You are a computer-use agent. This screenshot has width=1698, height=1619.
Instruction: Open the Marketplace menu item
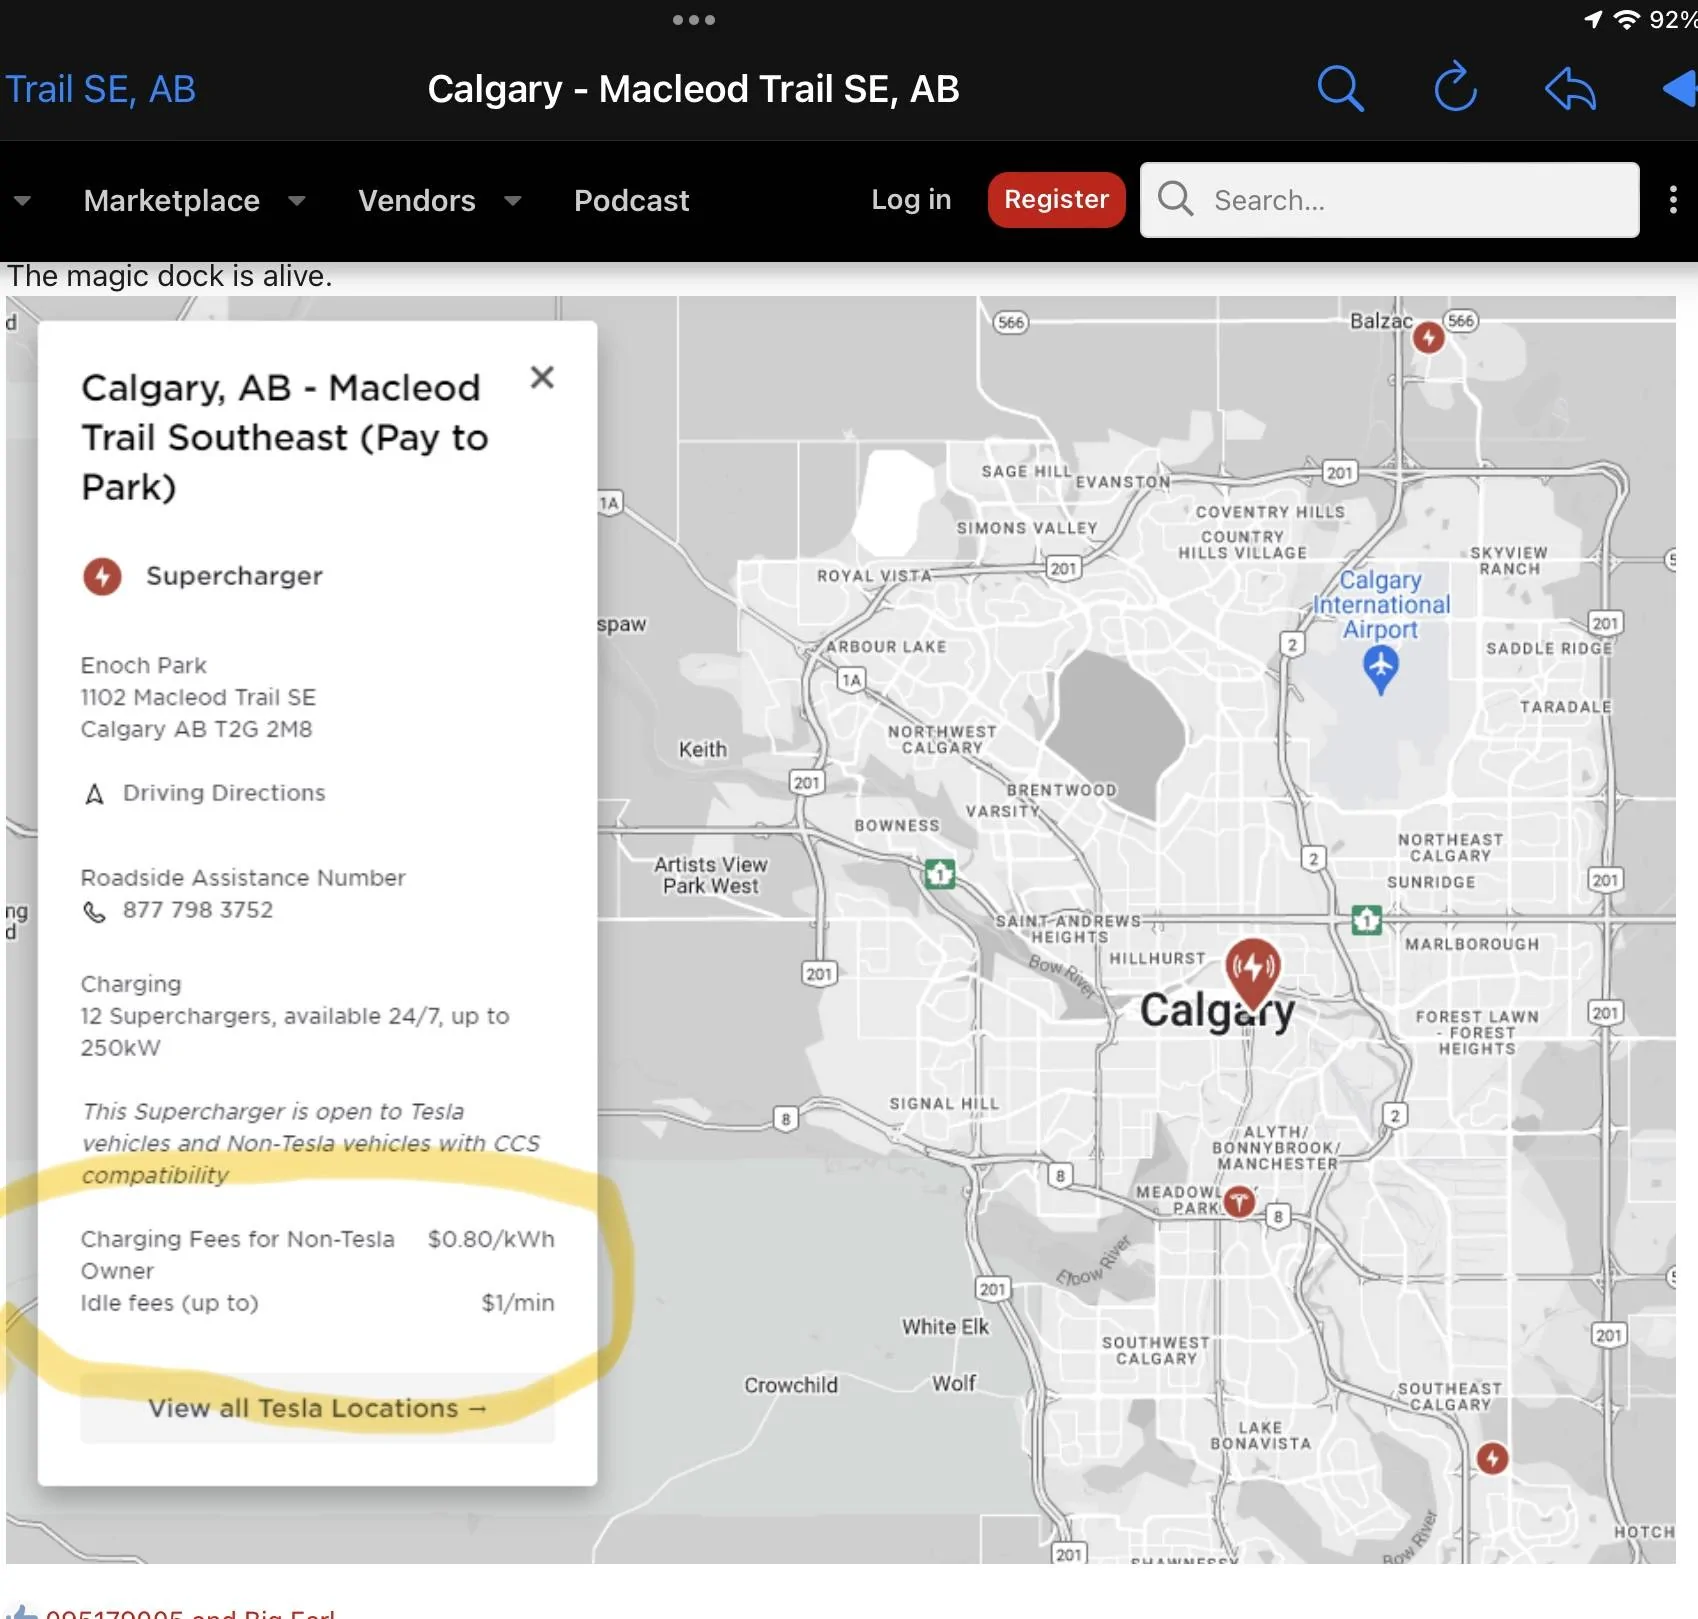[172, 201]
